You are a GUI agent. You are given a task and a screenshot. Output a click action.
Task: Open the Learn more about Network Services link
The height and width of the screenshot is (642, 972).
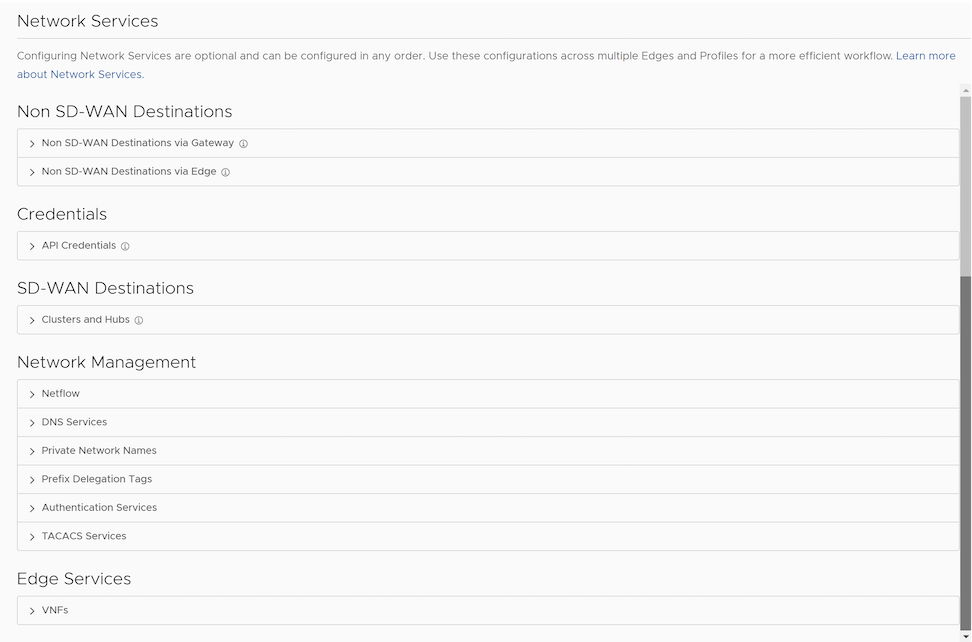click(x=925, y=56)
